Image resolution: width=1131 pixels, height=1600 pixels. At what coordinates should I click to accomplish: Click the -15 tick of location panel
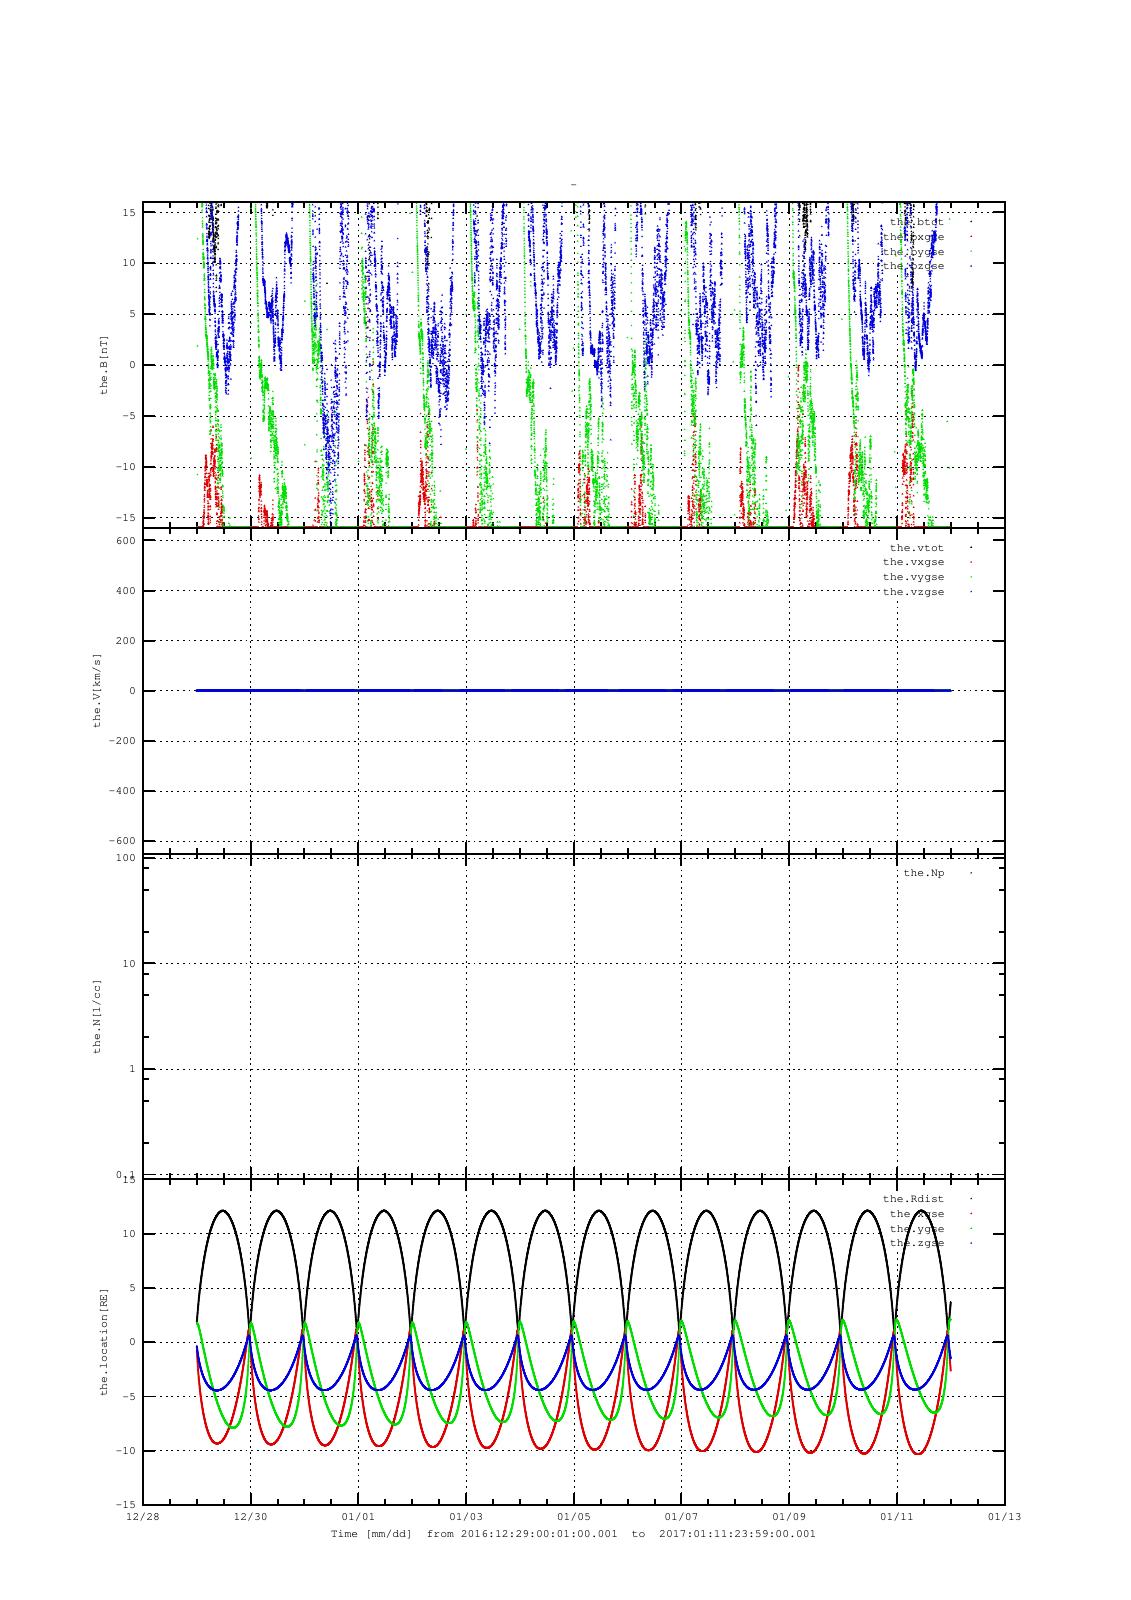click(x=125, y=1504)
